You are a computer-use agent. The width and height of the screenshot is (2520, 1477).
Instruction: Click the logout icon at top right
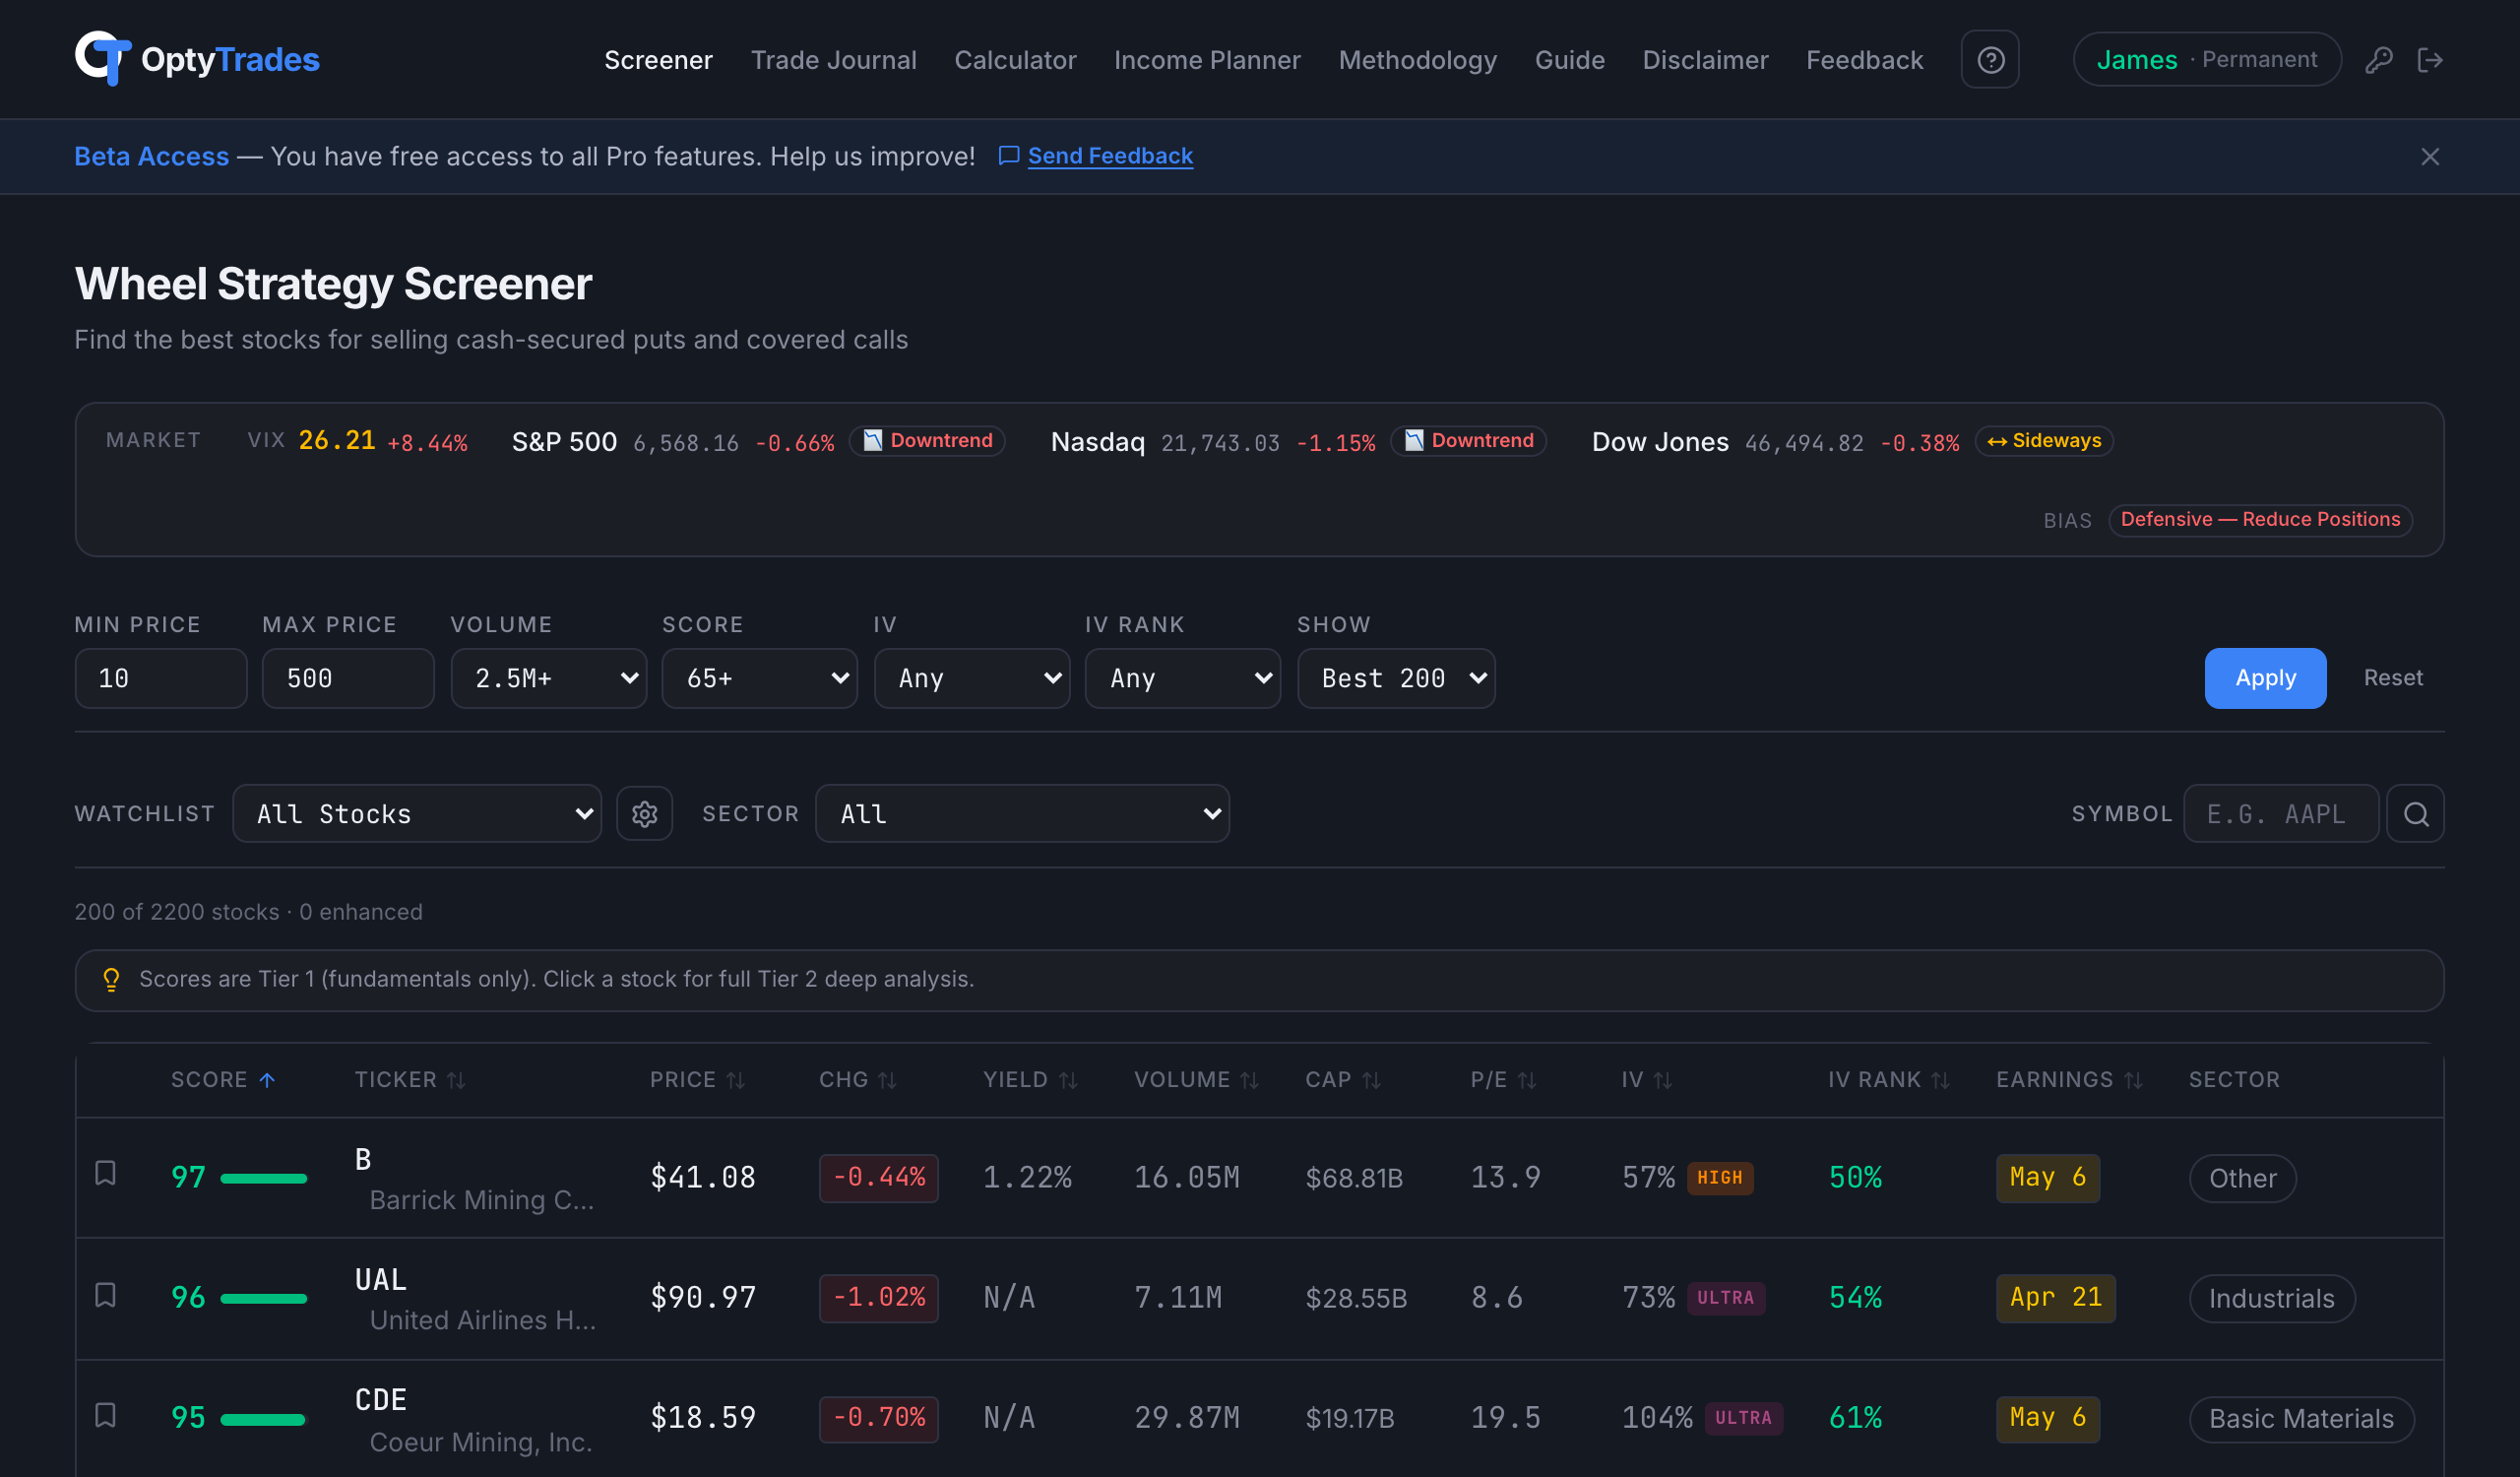tap(2432, 59)
